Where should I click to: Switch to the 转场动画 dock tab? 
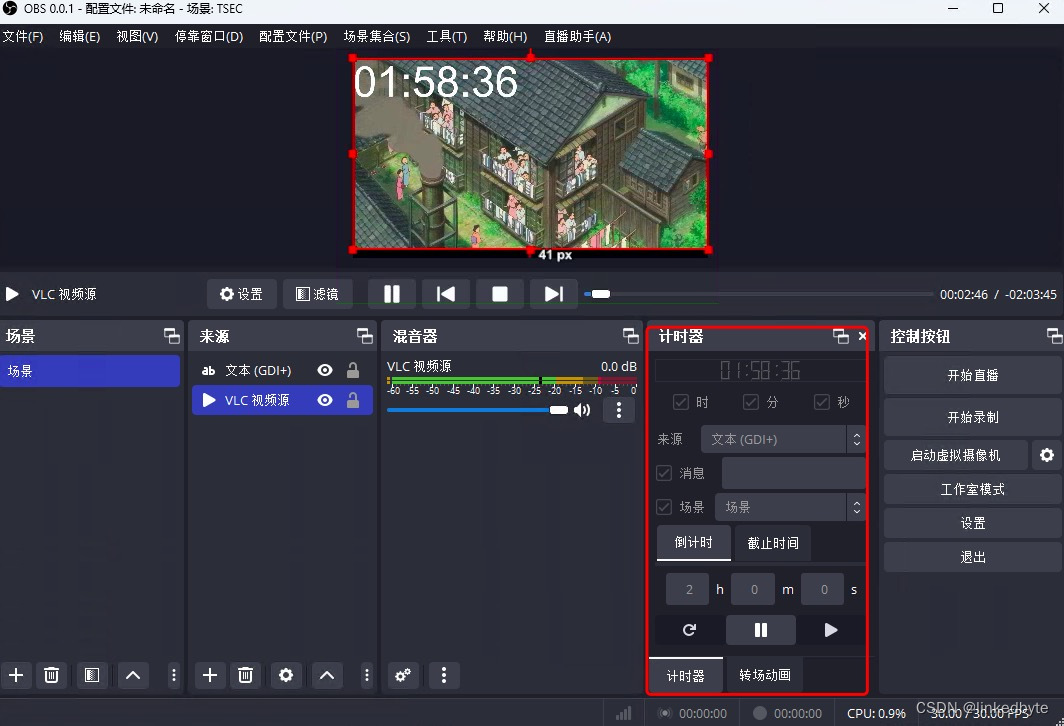pos(765,675)
